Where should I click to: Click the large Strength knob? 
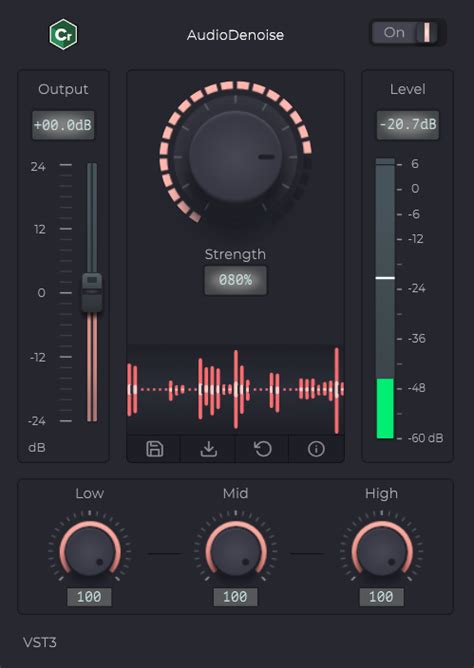[x=235, y=156]
